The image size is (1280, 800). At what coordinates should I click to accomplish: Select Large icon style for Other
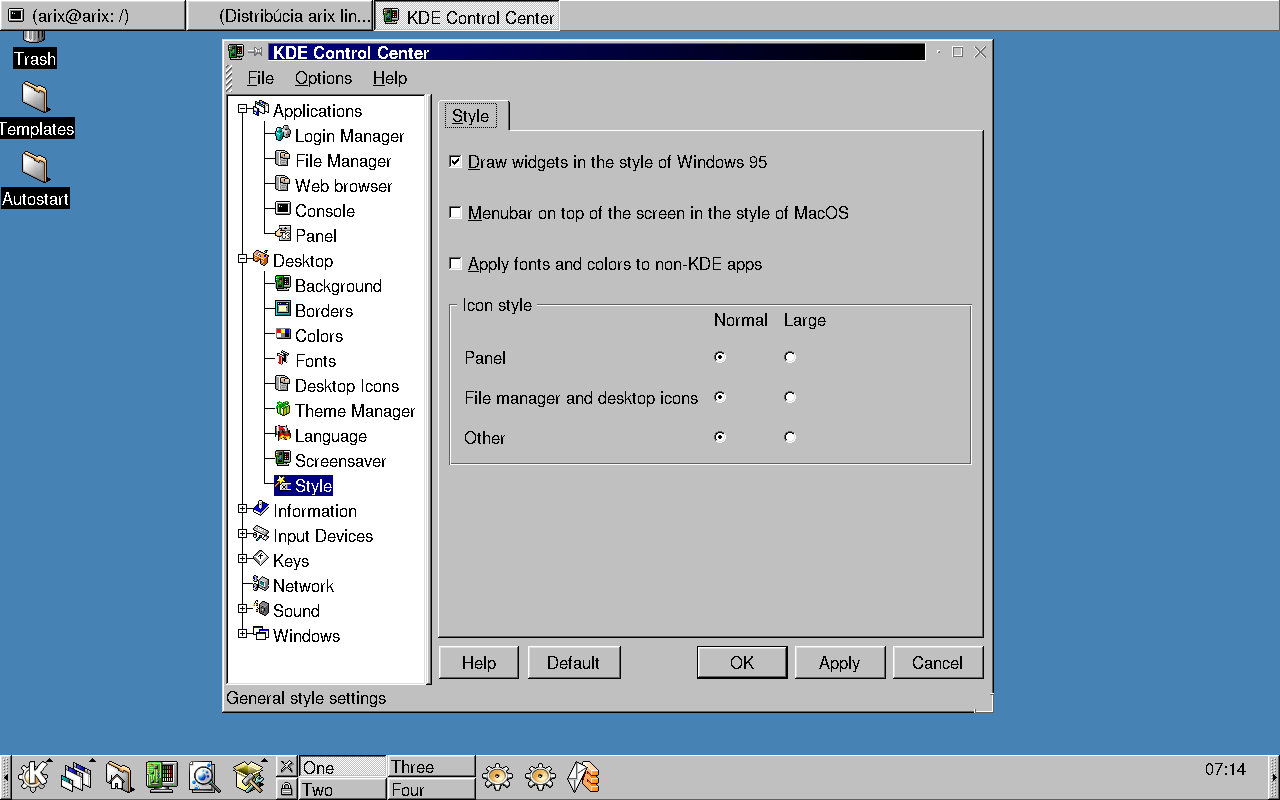coord(790,437)
